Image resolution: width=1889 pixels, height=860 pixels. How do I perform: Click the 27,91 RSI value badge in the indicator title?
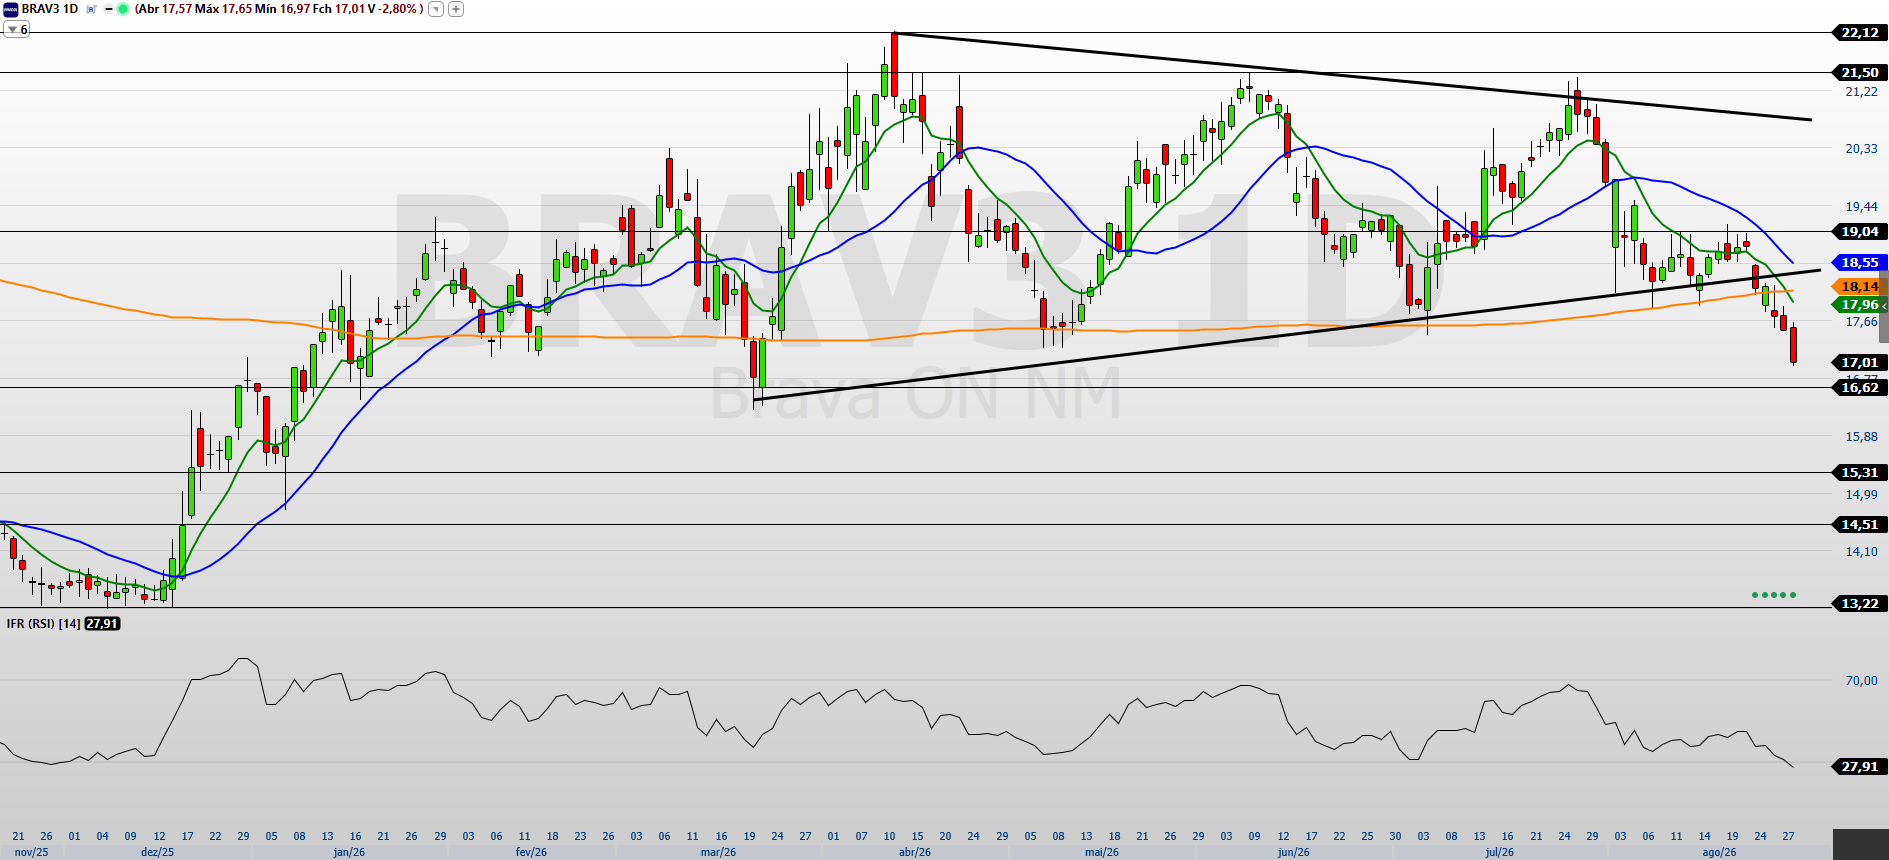tap(102, 624)
